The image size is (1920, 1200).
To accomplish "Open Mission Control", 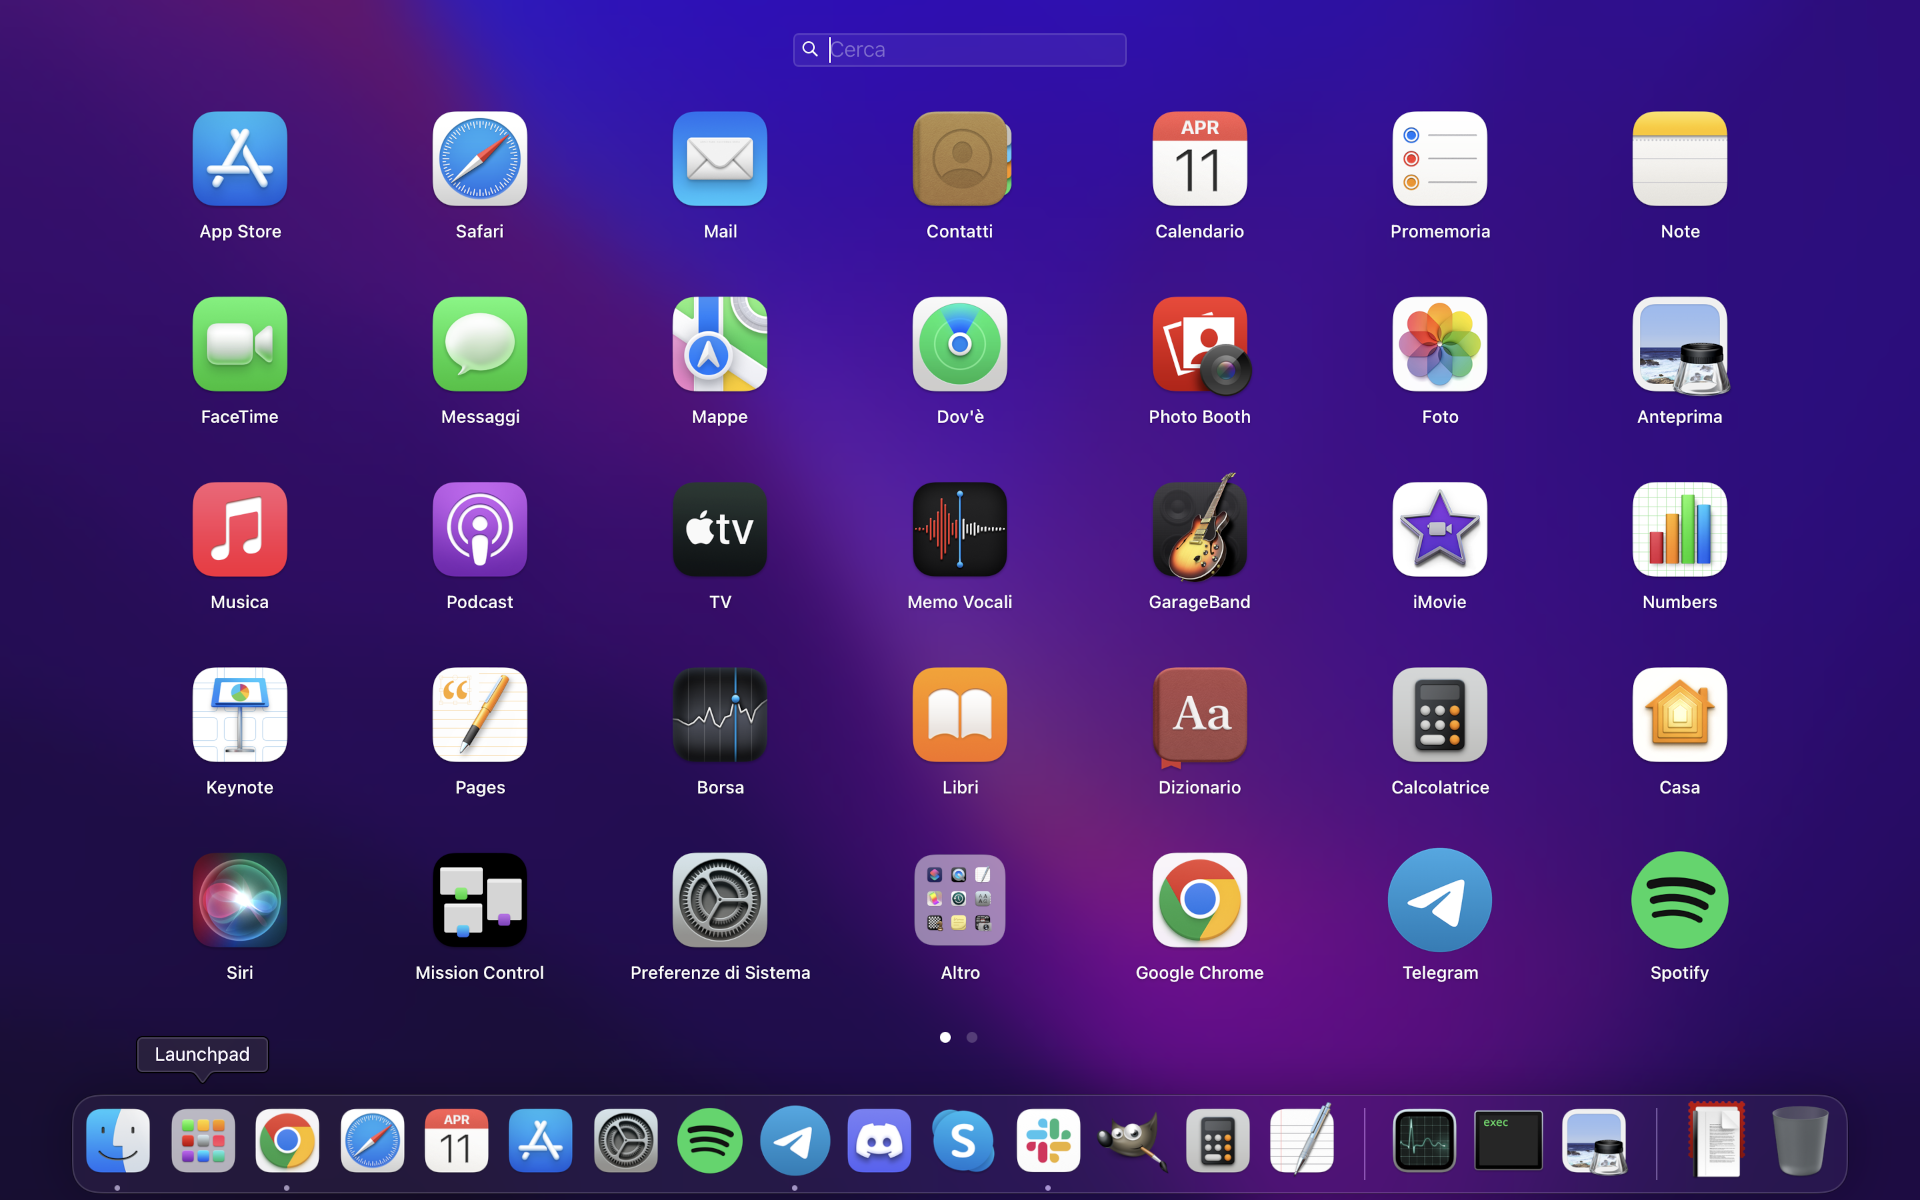I will tap(480, 900).
